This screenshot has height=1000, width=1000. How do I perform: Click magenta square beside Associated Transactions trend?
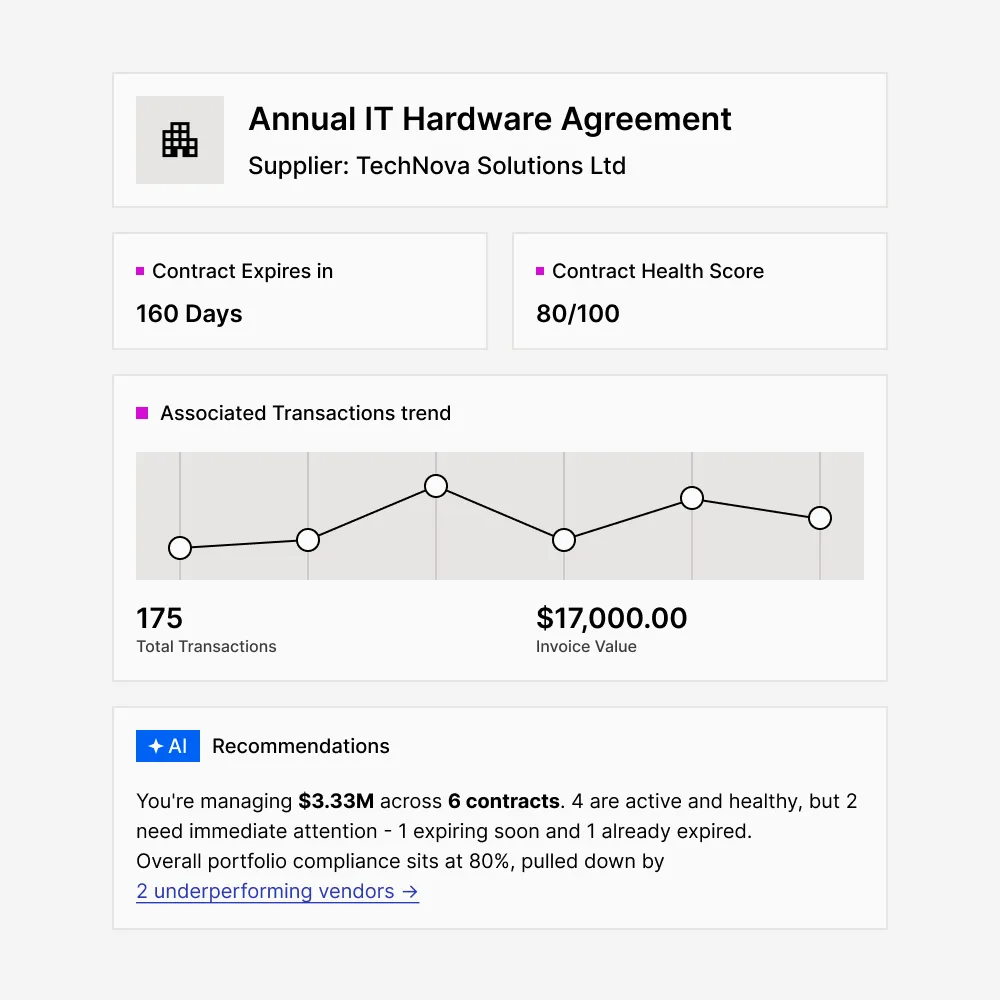pyautogui.click(x=142, y=413)
